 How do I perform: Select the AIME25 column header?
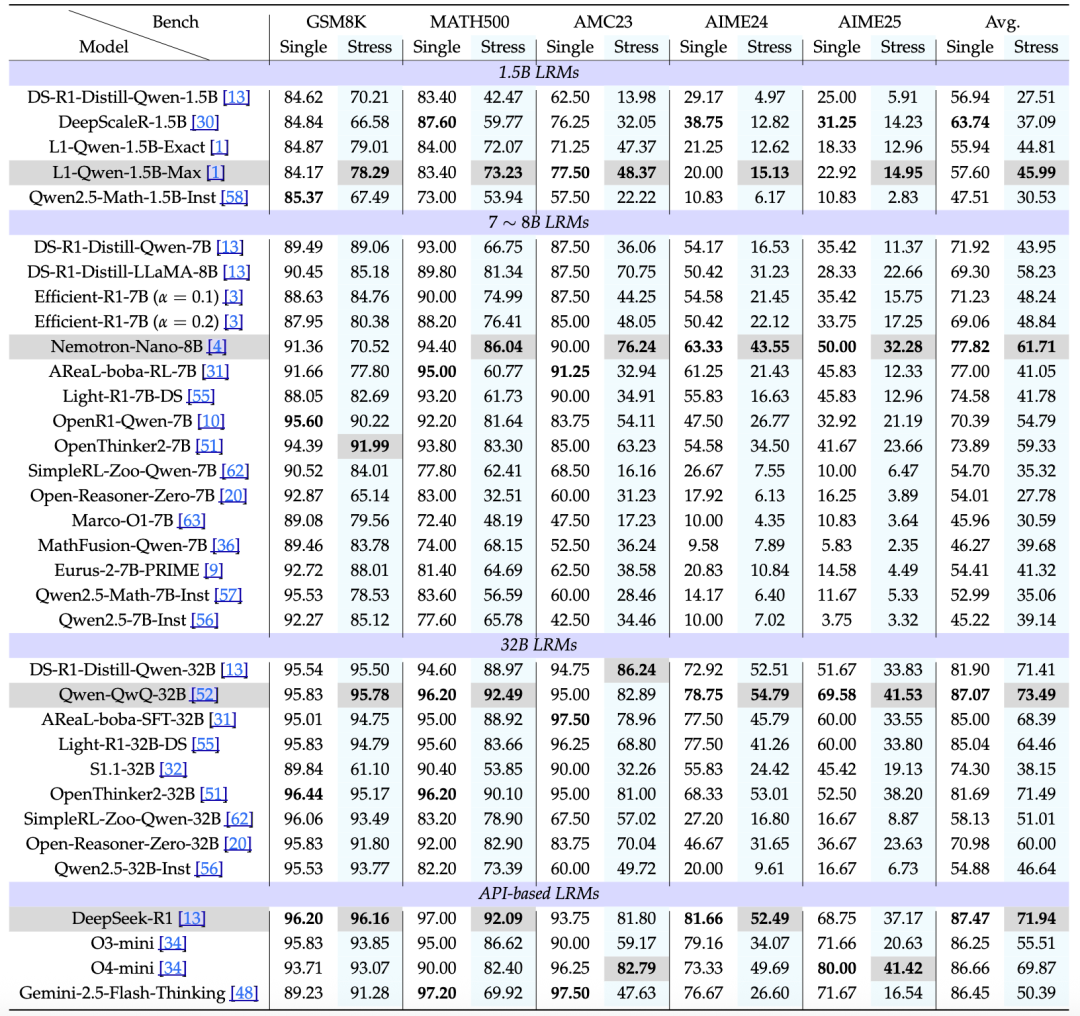tap(869, 22)
